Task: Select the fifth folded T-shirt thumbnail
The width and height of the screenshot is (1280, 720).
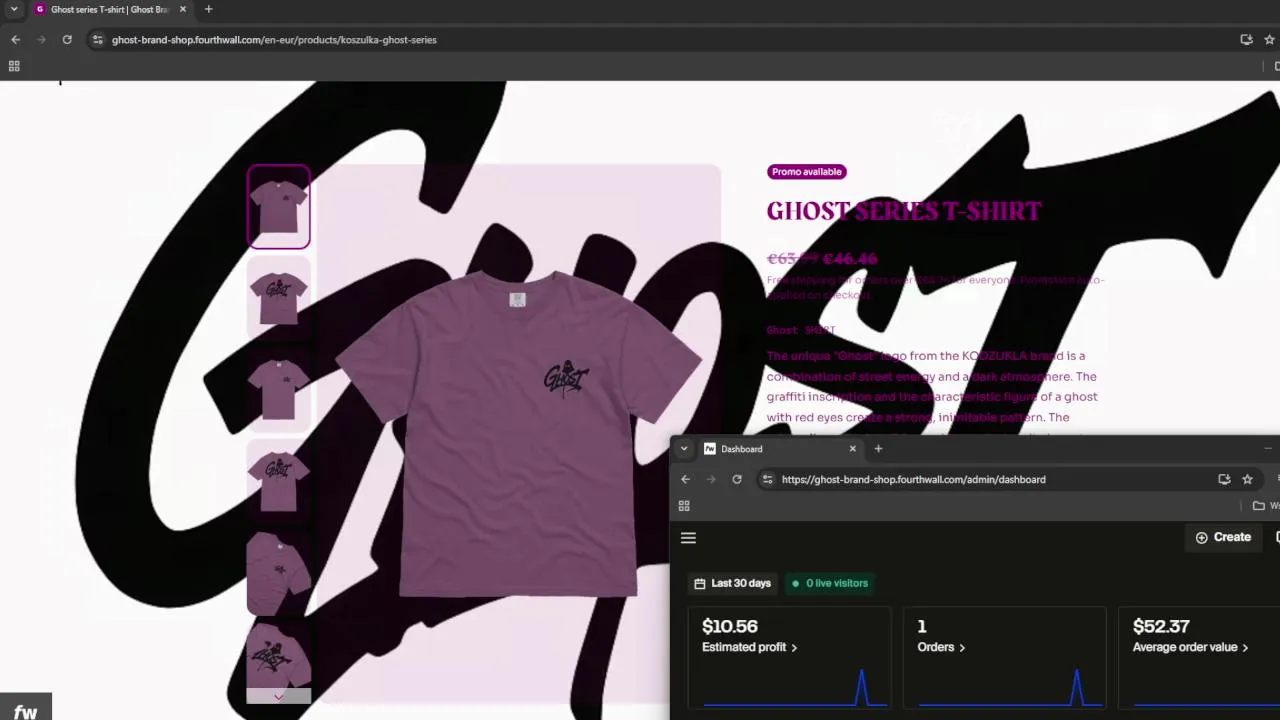Action: pyautogui.click(x=279, y=571)
